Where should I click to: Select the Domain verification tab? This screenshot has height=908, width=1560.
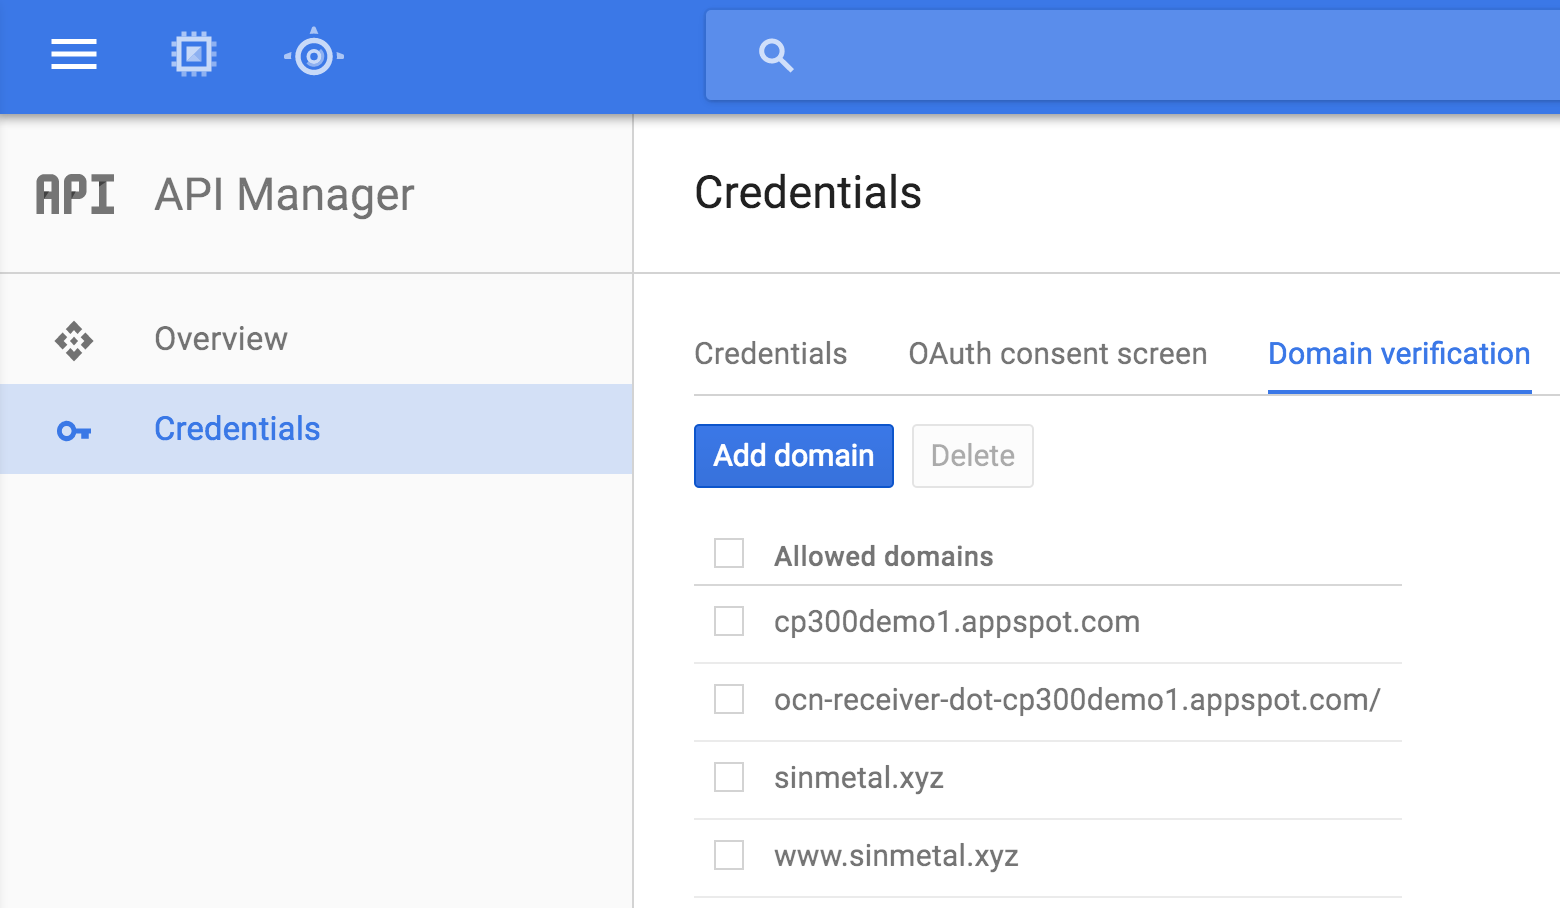coord(1398,354)
